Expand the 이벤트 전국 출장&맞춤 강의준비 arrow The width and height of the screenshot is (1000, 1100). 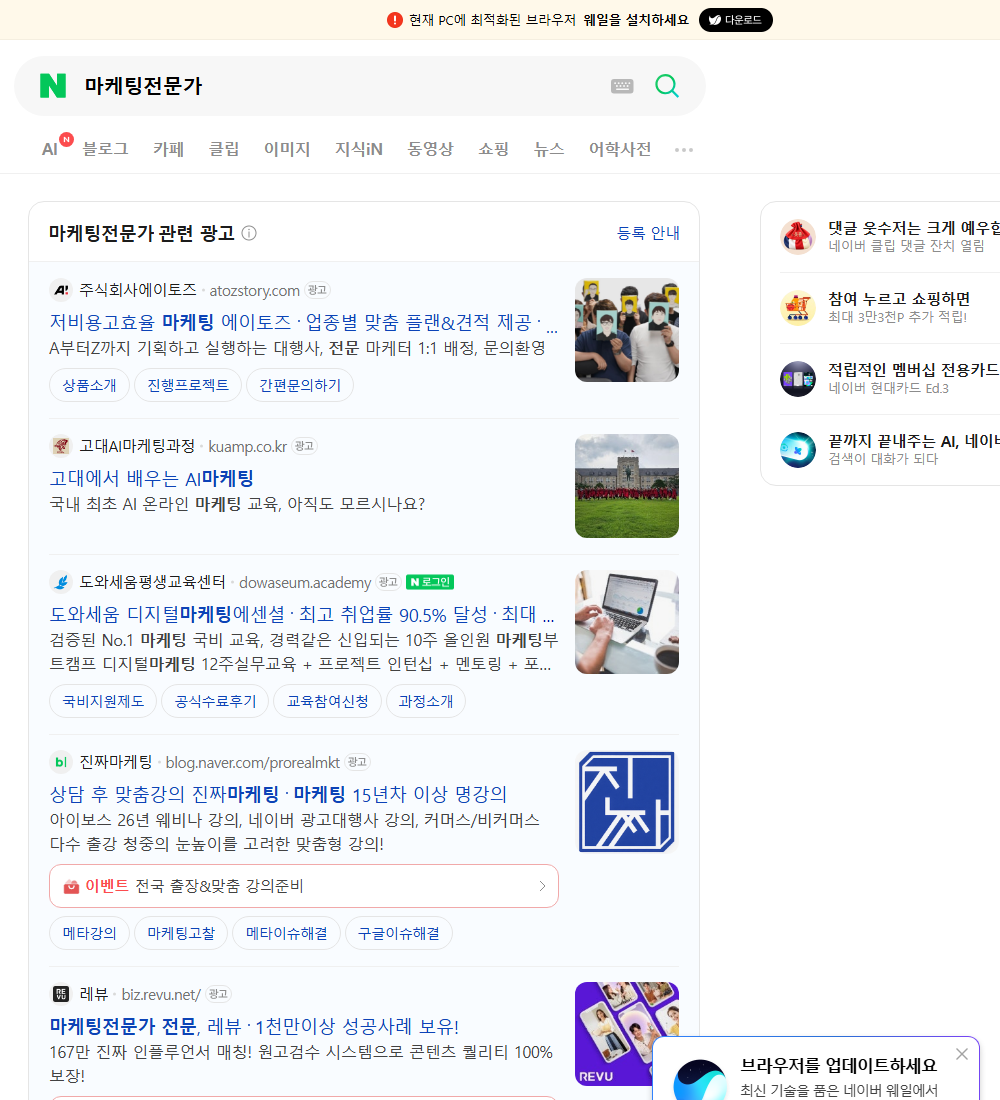(x=542, y=886)
